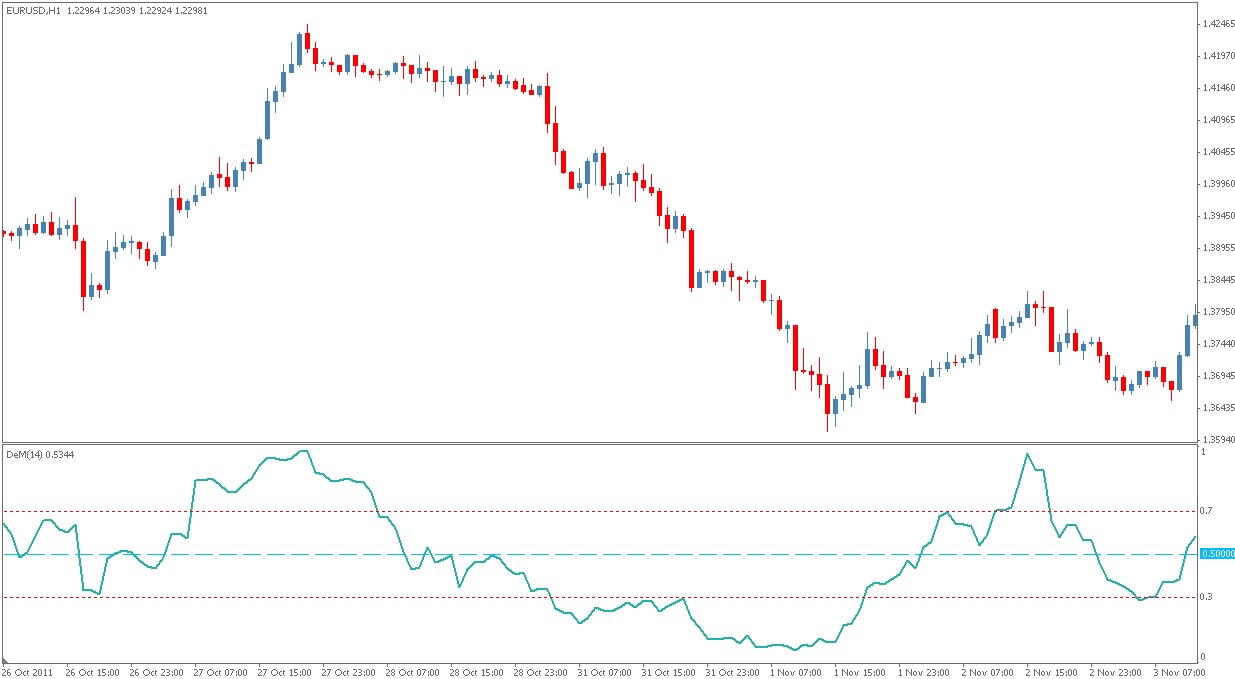Click price label 1.40455 on price axis
This screenshot has height=679, width=1235.
click(1219, 152)
